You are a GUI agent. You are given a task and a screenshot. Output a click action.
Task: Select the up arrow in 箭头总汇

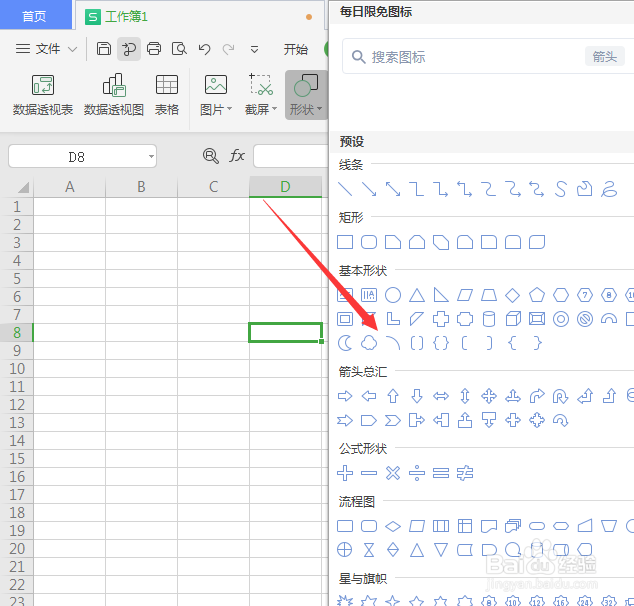coord(393,396)
